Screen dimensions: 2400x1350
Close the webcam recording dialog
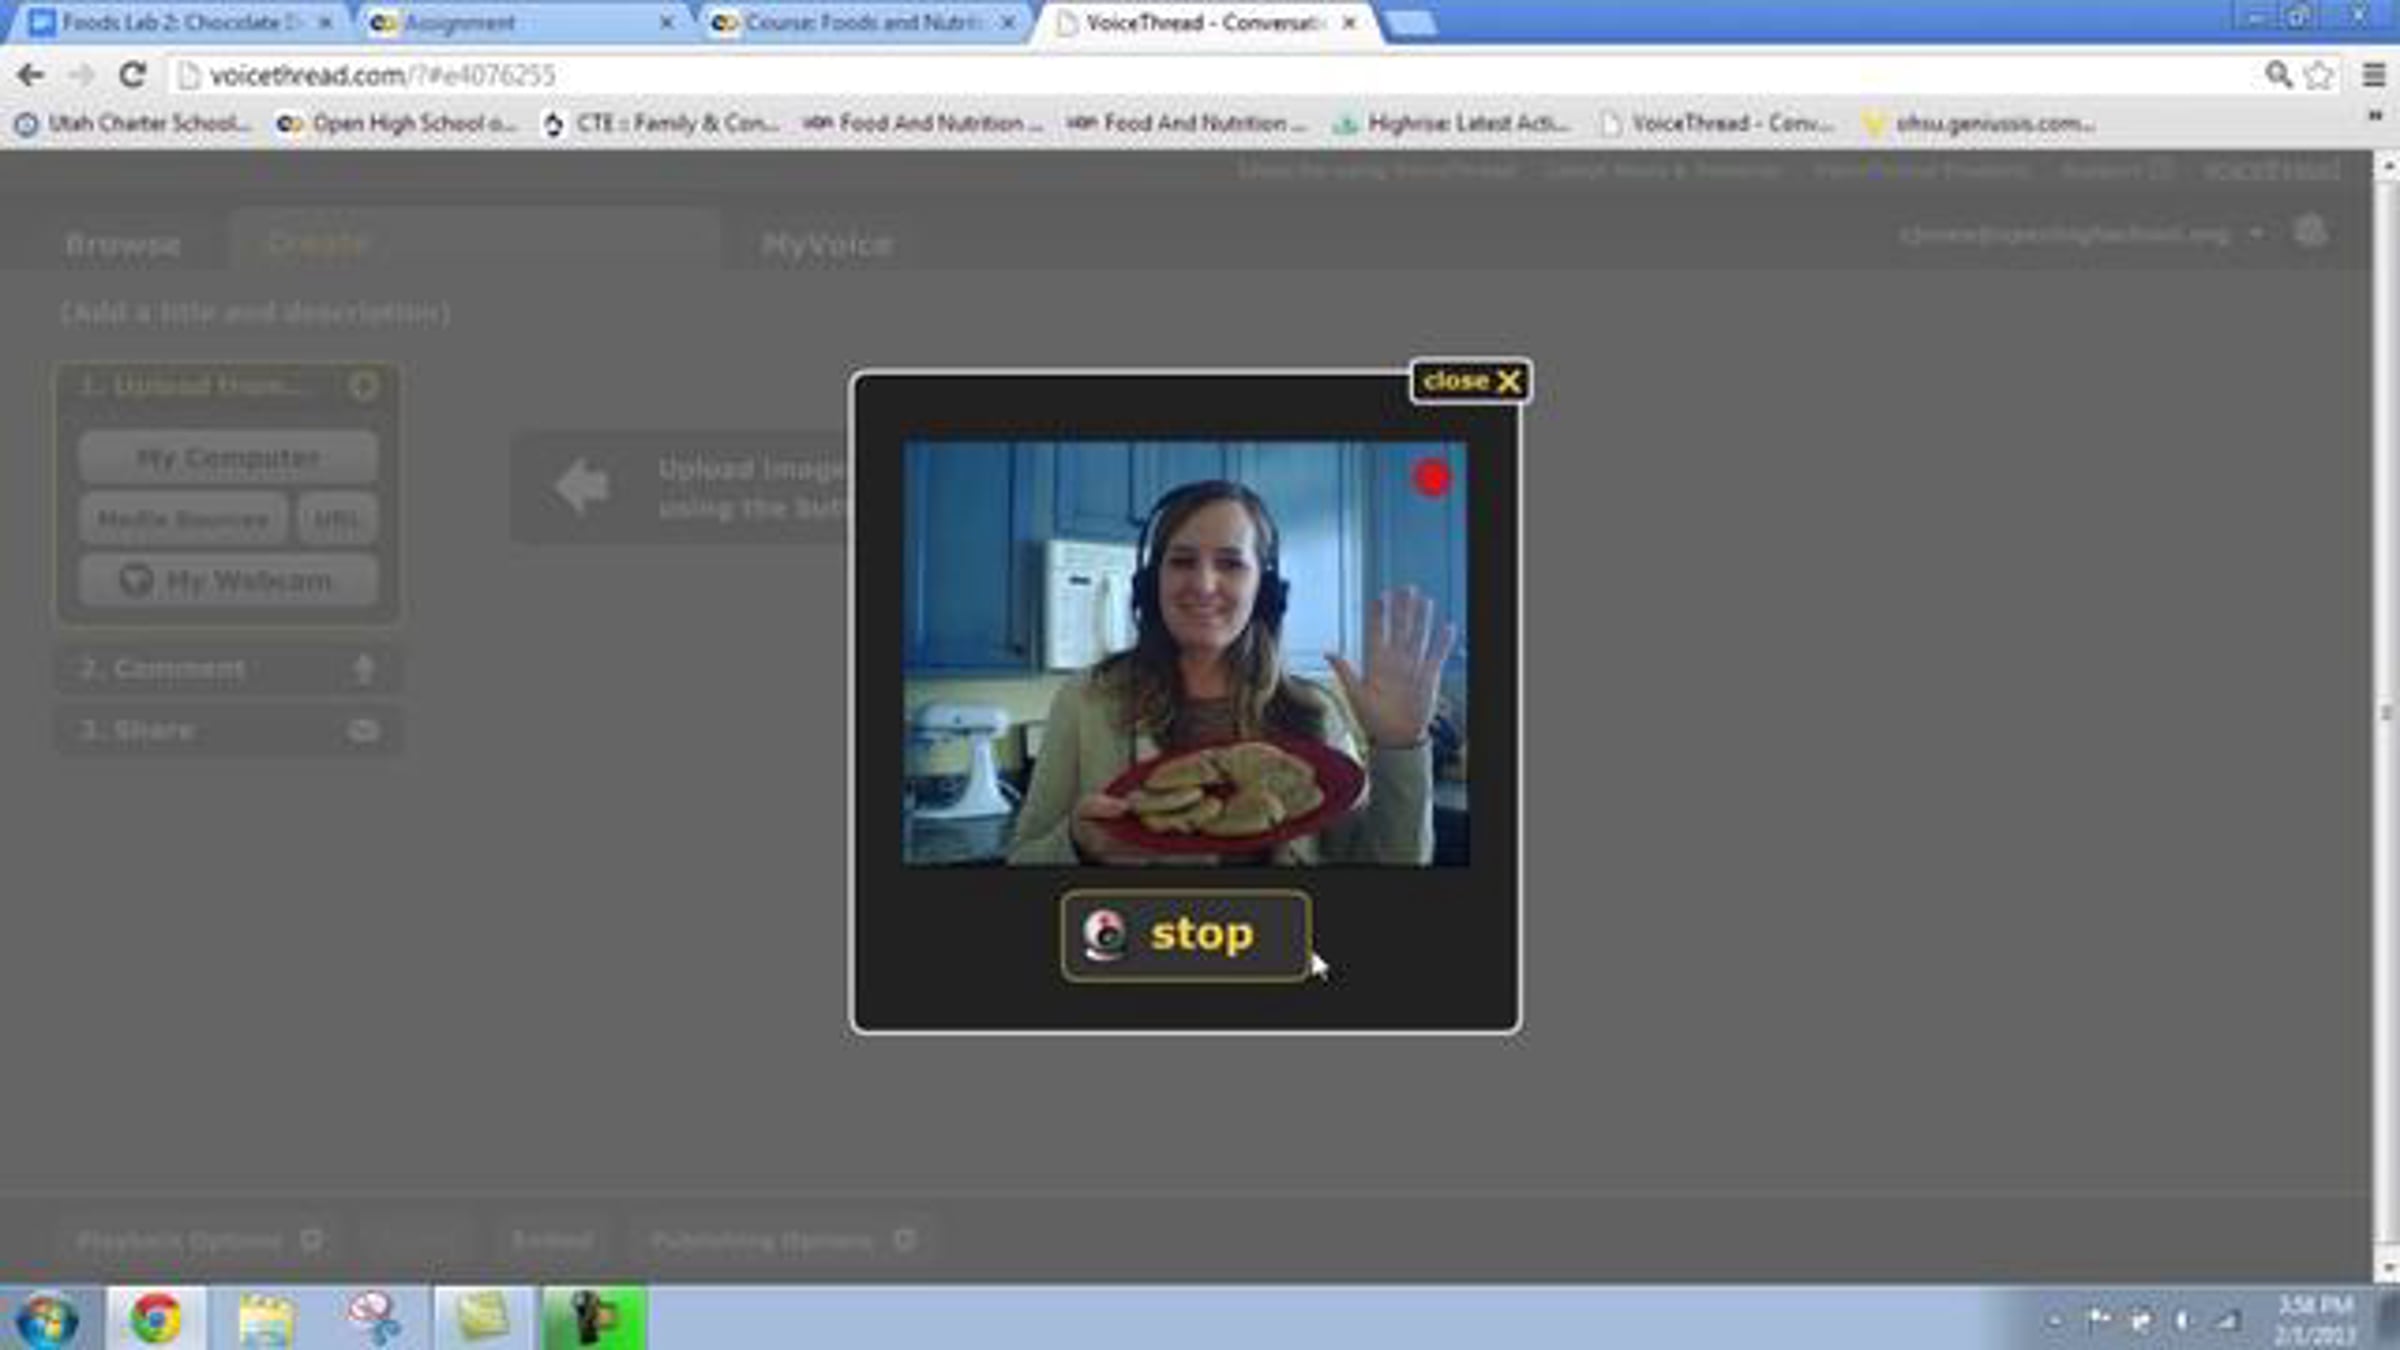pos(1470,381)
